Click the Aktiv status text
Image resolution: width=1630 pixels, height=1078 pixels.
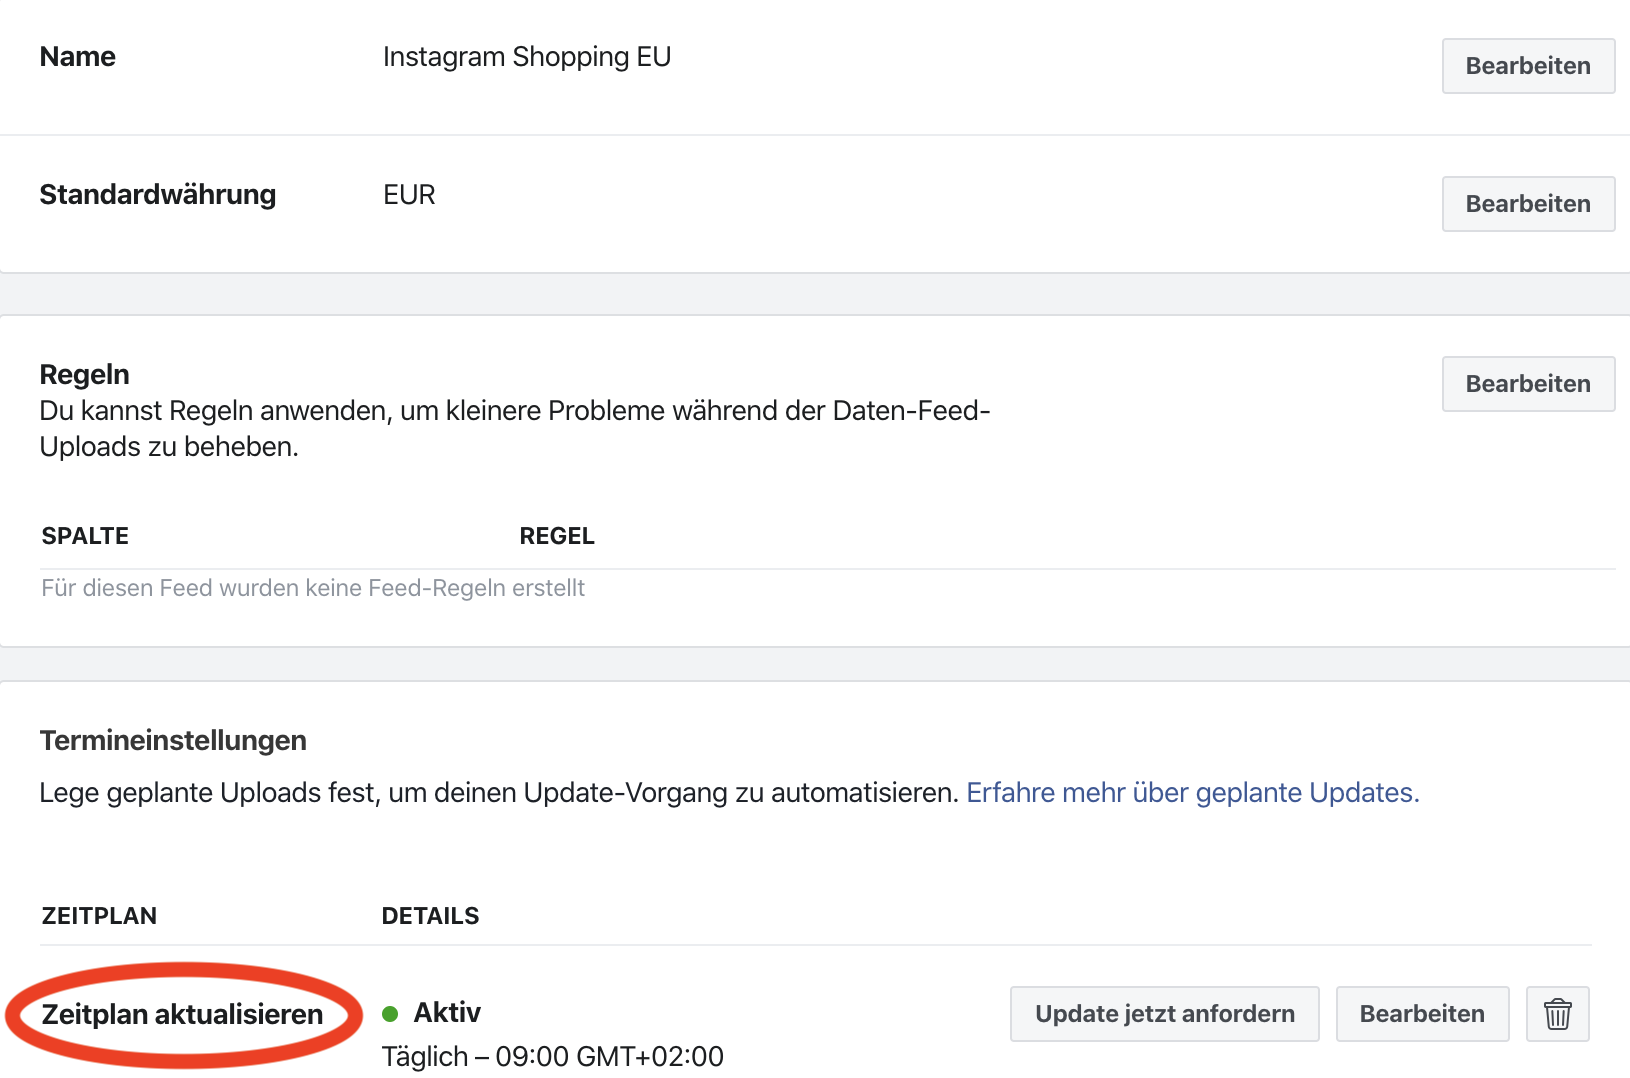pyautogui.click(x=447, y=1013)
